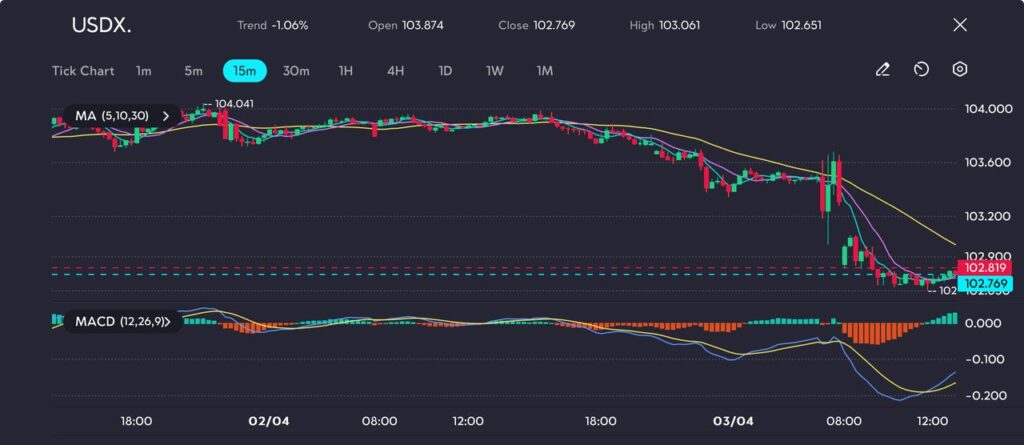Click the indicator gauge icon
Image resolution: width=1024 pixels, height=445 pixels.
(x=921, y=70)
